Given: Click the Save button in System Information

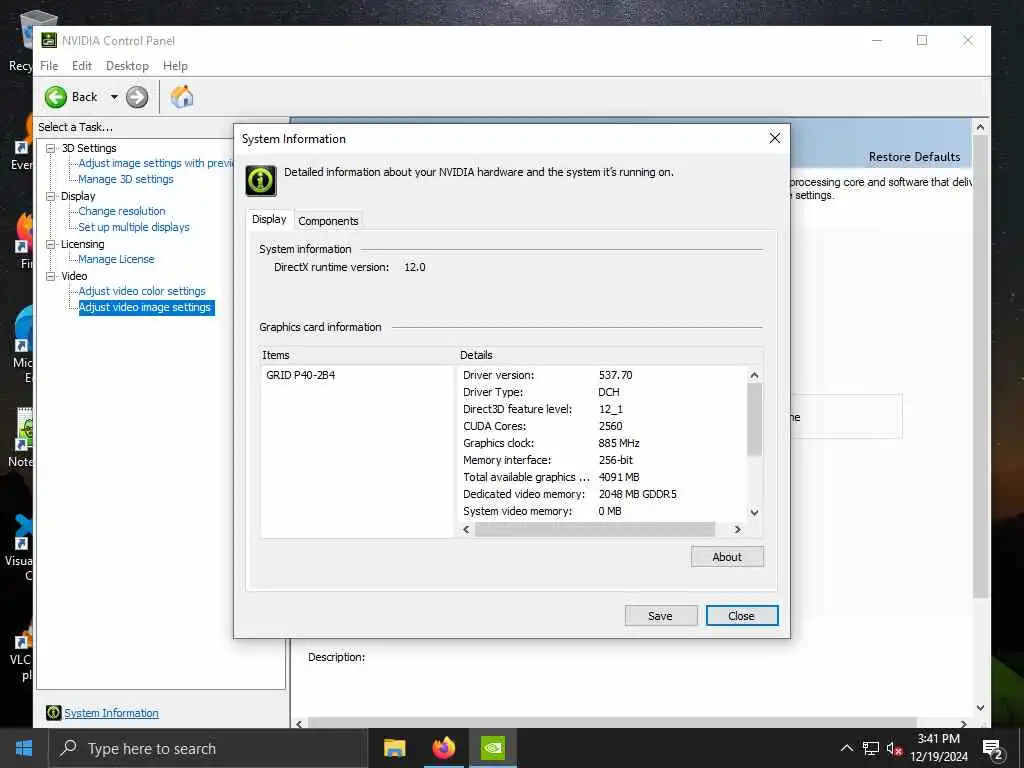Looking at the screenshot, I should (x=660, y=616).
